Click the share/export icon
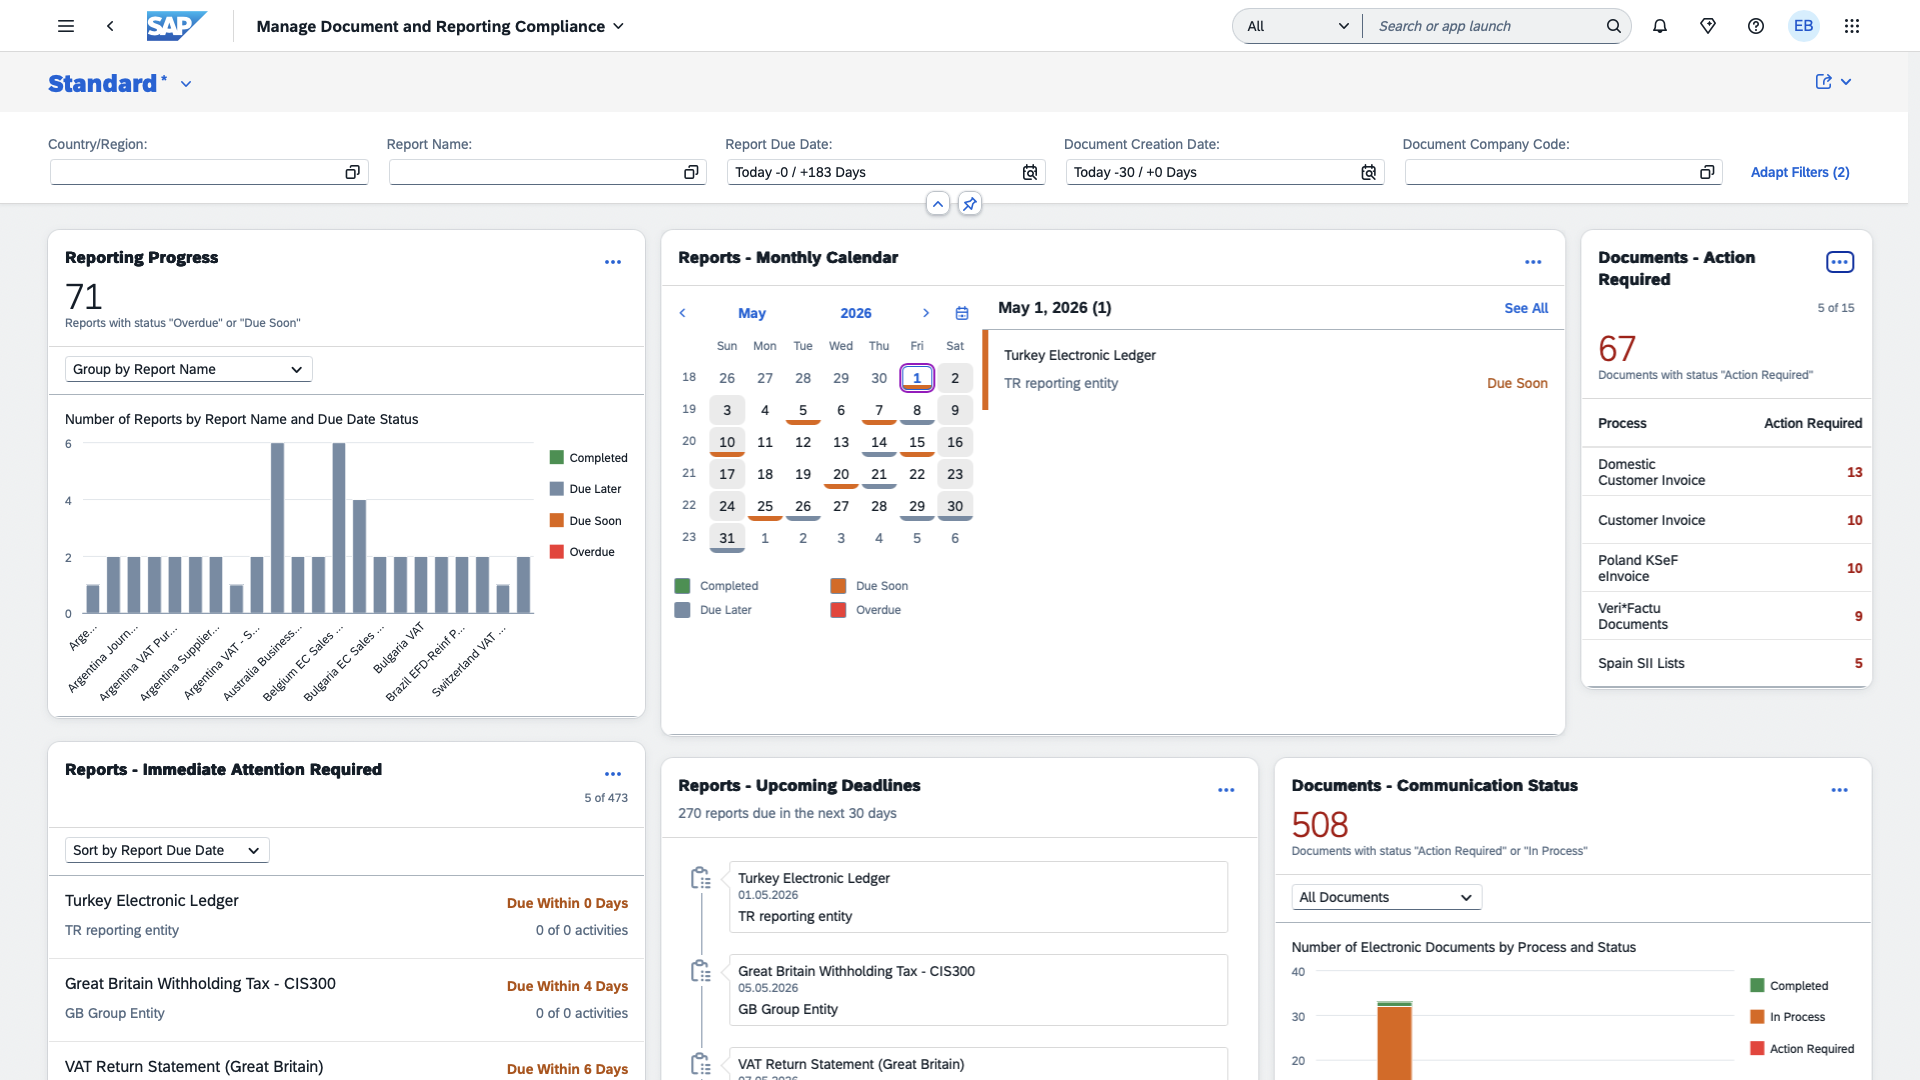This screenshot has width=1920, height=1080. tap(1824, 82)
